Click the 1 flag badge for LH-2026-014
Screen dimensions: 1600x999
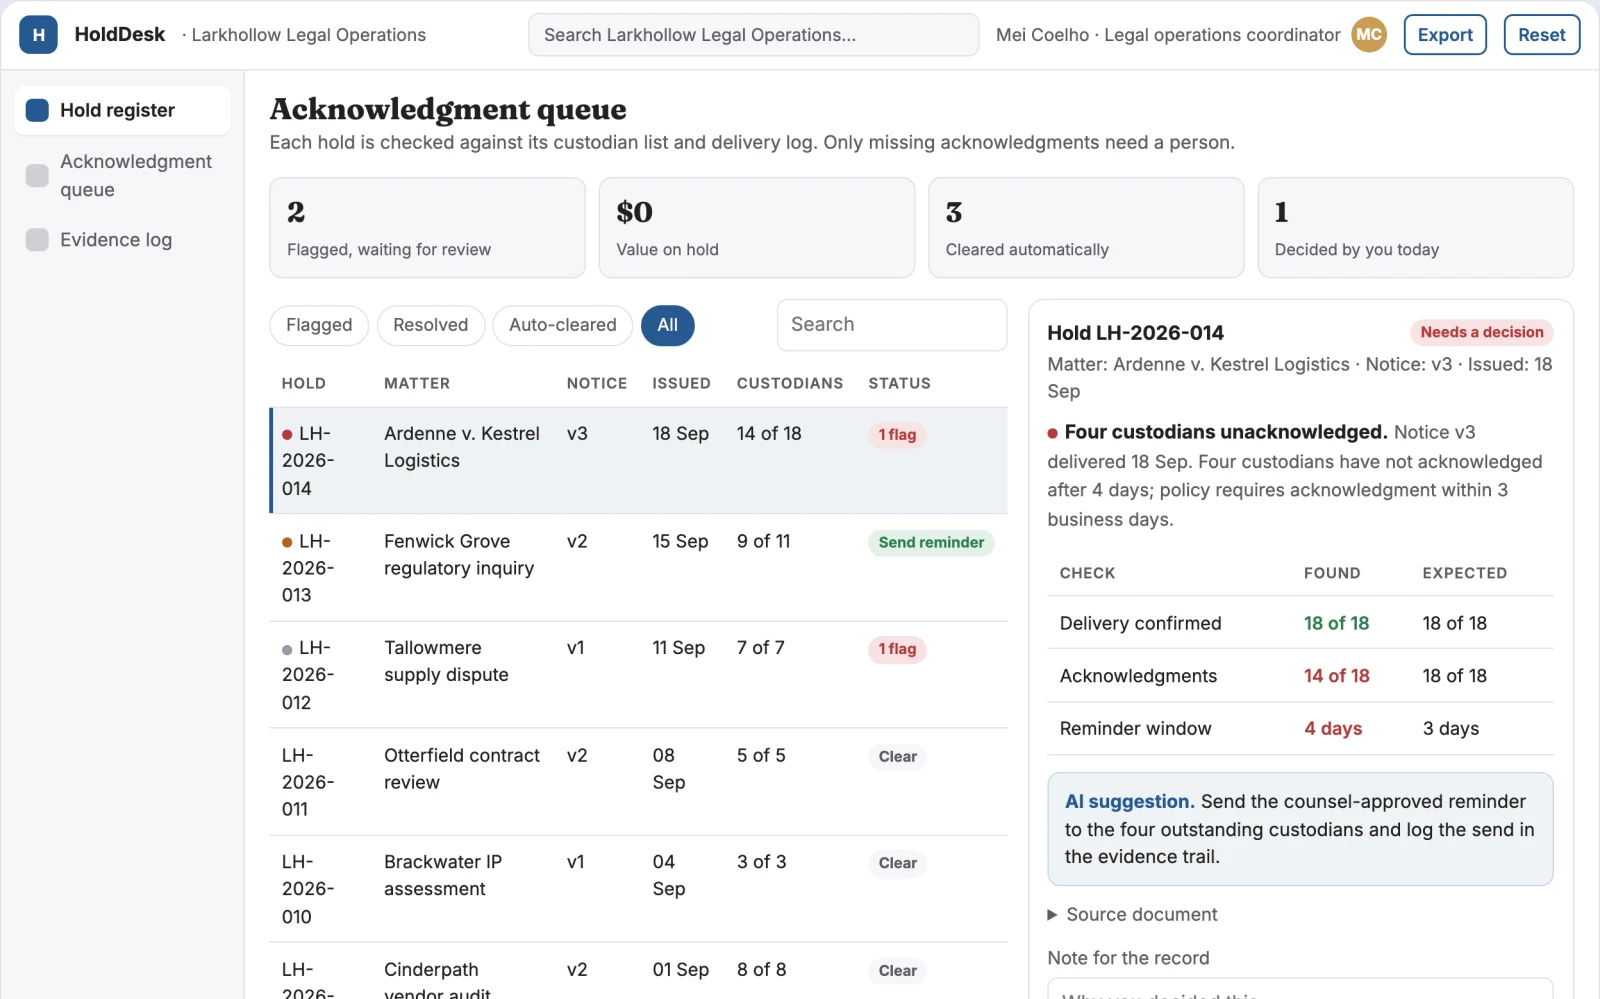[897, 435]
